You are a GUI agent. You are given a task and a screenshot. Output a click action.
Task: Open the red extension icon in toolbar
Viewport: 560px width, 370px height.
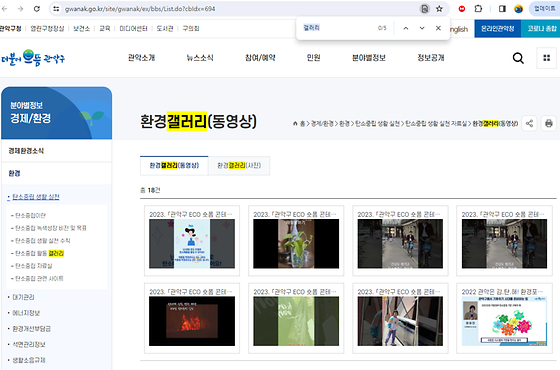[462, 9]
